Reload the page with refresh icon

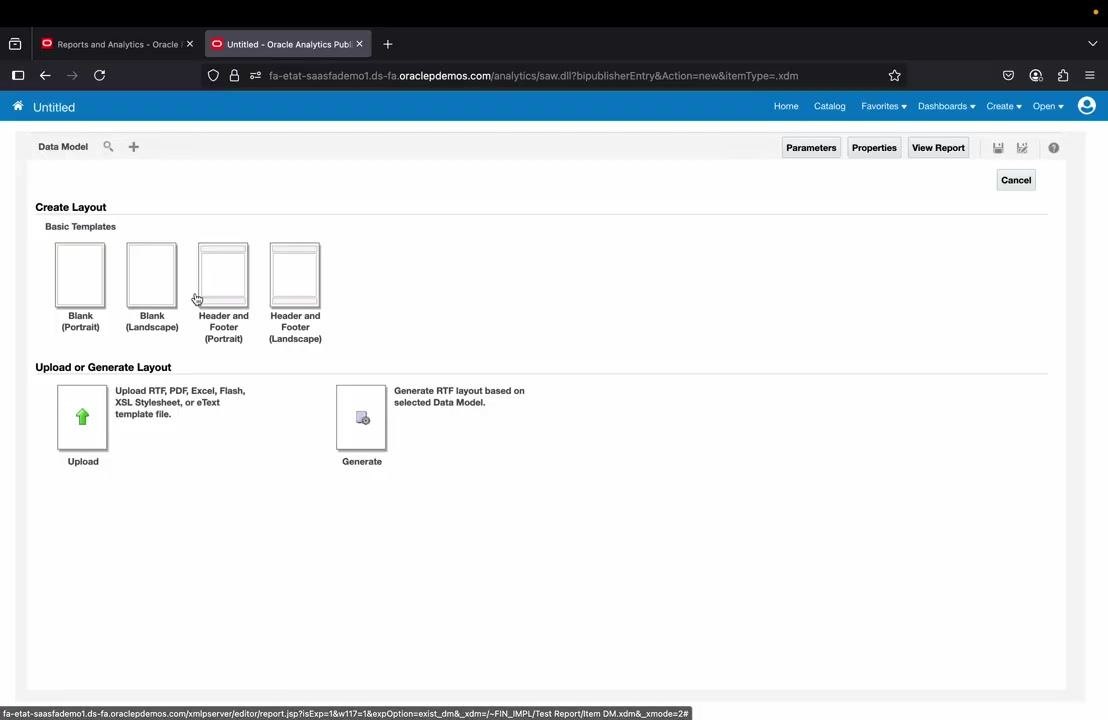pyautogui.click(x=100, y=76)
